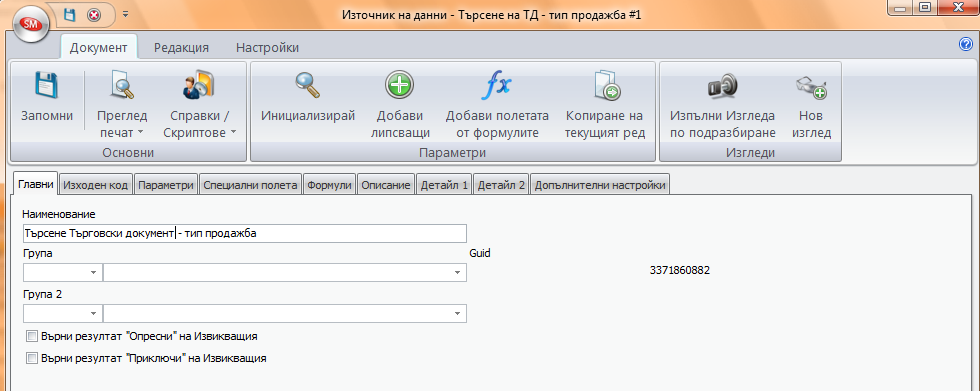
Task: Switch to the Редакция ribbon tab
Action: click(x=181, y=47)
